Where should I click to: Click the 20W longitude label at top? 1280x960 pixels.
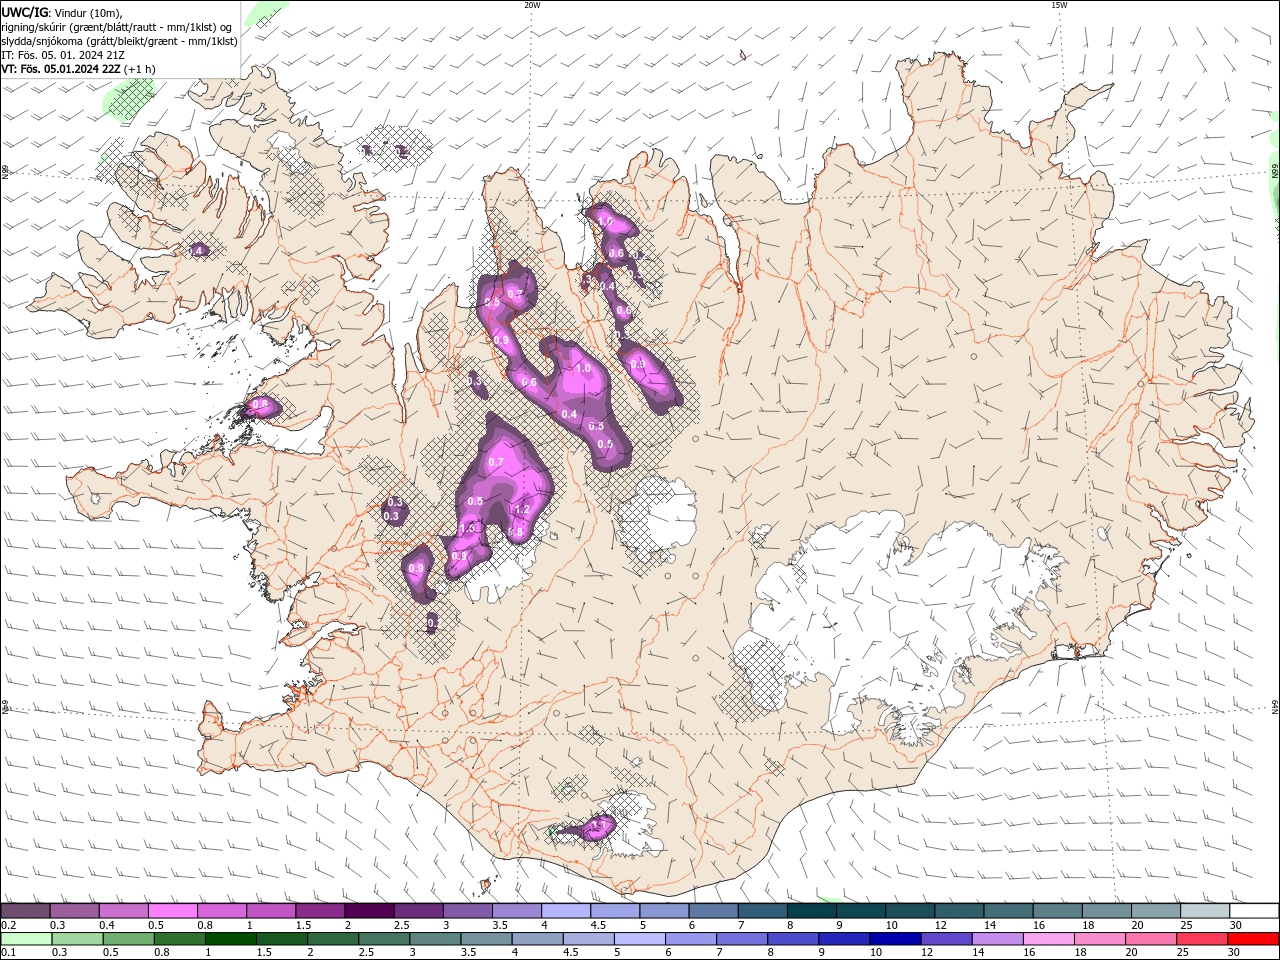point(532,5)
